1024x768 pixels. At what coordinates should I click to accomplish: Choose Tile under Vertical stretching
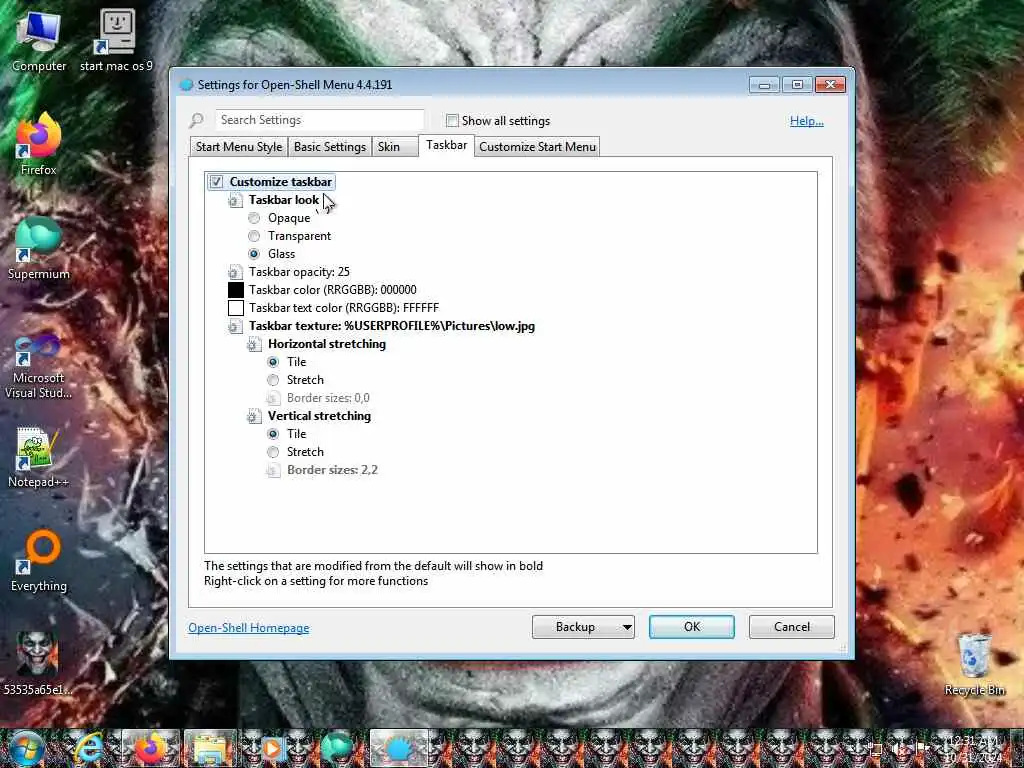point(273,434)
